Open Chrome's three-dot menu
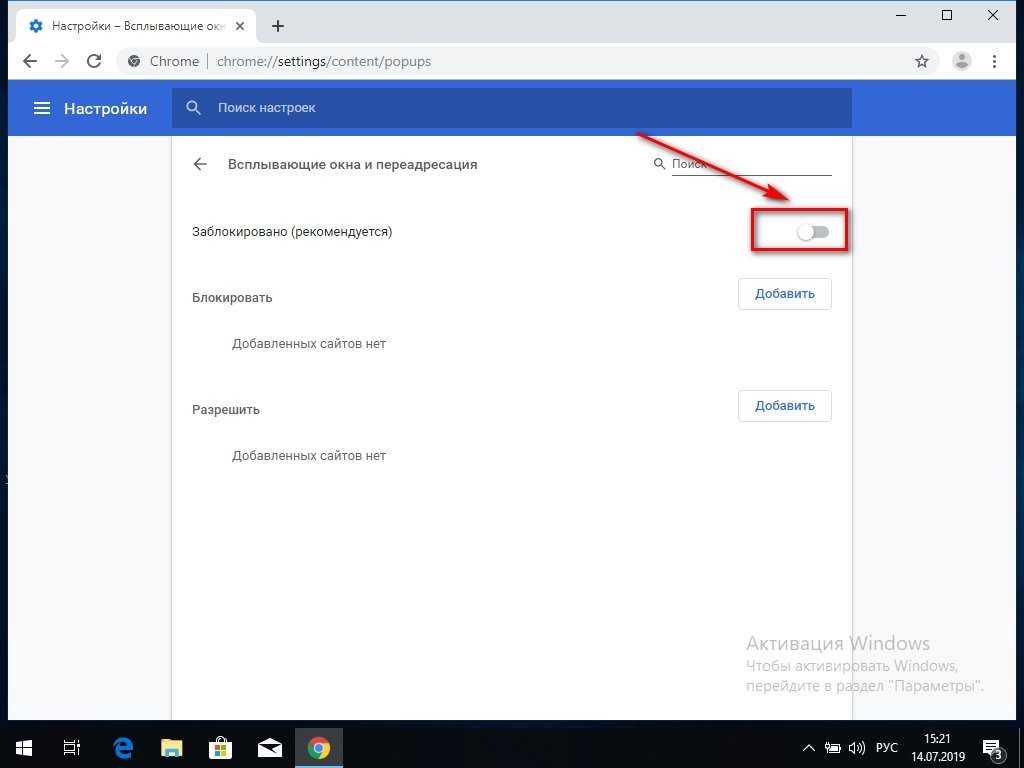The width and height of the screenshot is (1024, 768). [x=994, y=61]
